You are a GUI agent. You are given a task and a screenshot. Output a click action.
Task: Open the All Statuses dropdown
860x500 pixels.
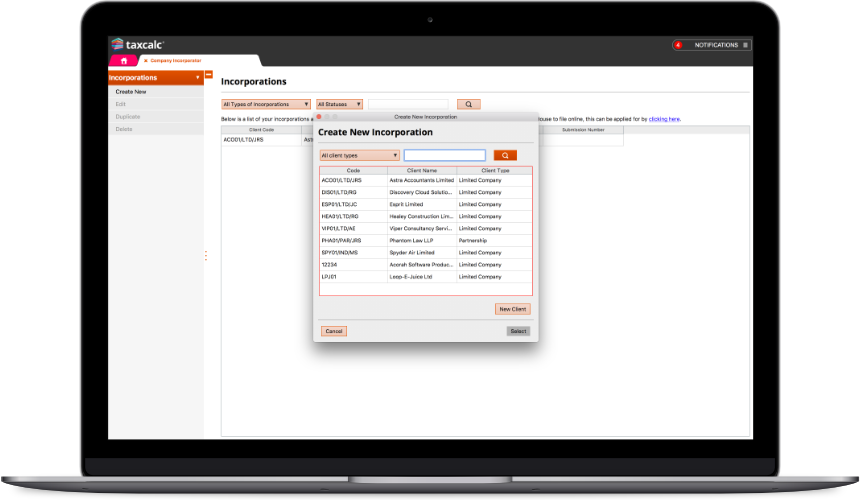tap(340, 104)
